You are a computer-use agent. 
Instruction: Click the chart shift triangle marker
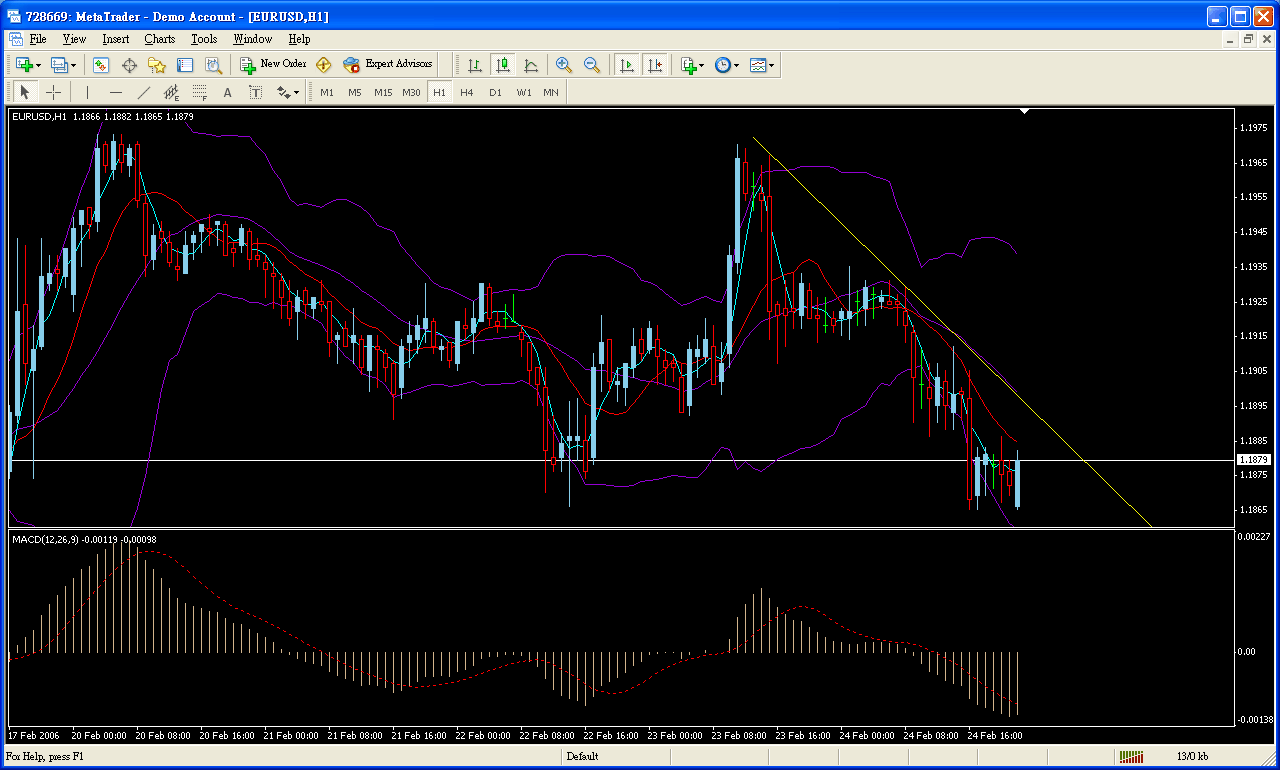(x=1024, y=112)
